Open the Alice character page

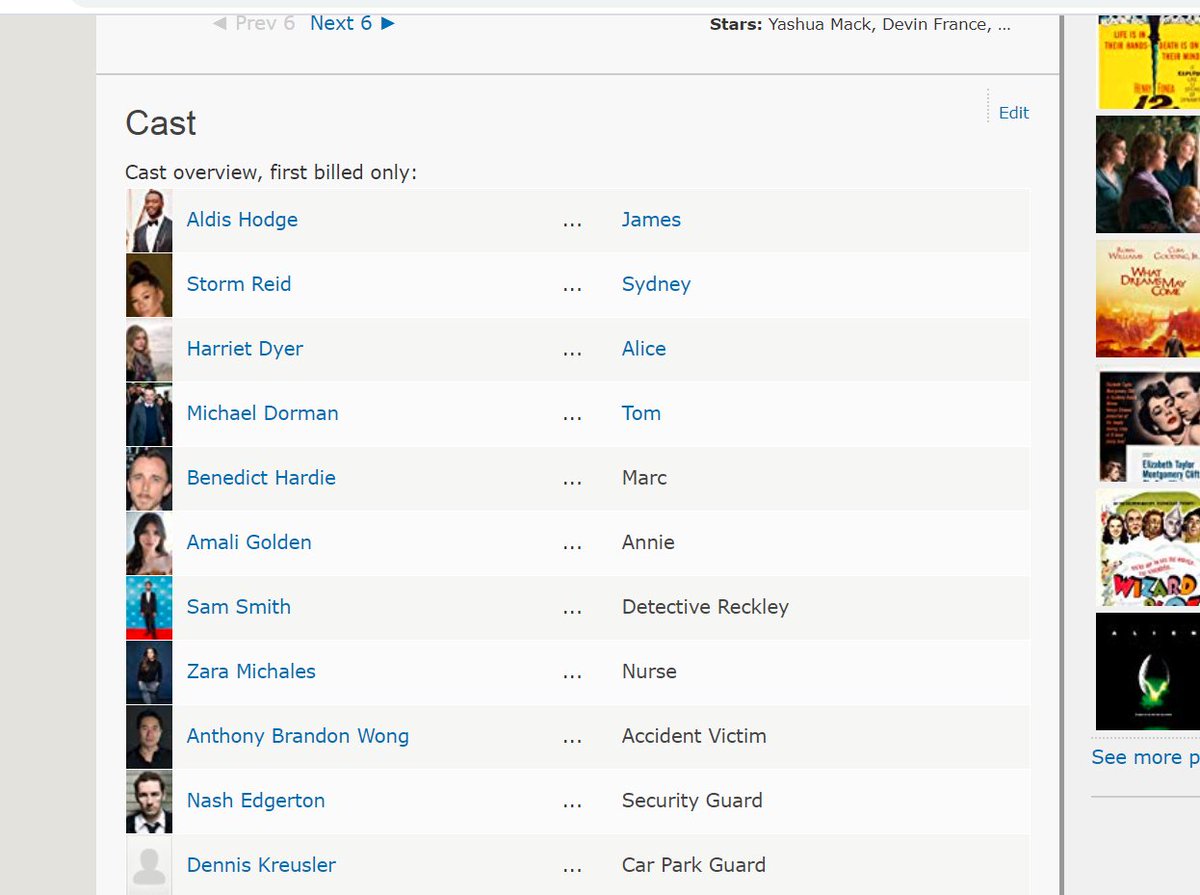point(644,349)
